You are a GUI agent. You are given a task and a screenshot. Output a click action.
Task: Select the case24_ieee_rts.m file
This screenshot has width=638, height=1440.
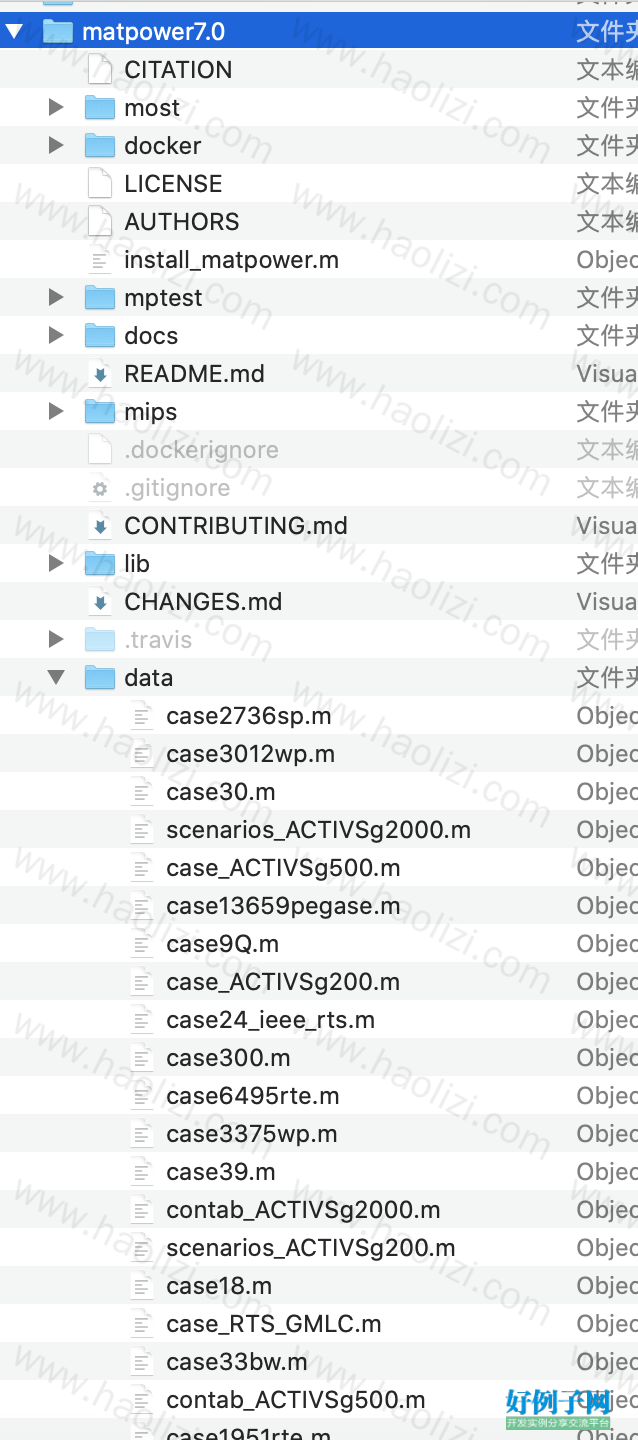(270, 1020)
